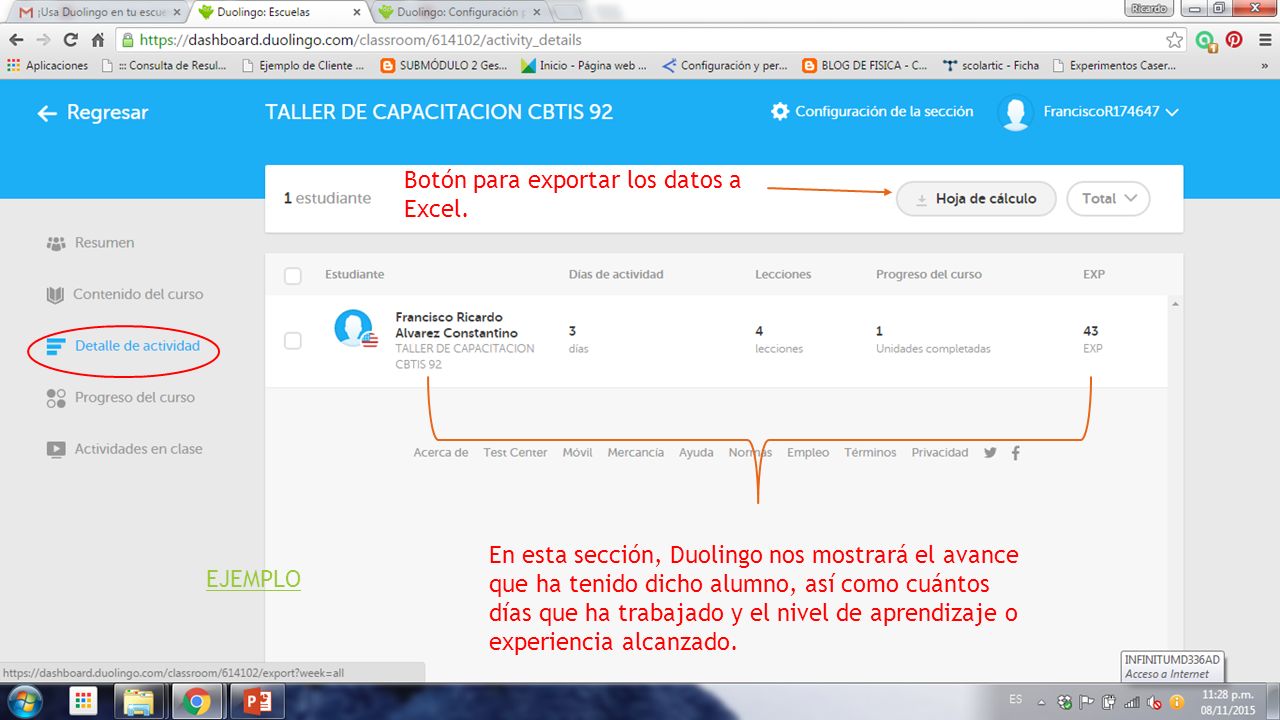Bookmark page with star icon
This screenshot has width=1280, height=720.
point(1174,40)
